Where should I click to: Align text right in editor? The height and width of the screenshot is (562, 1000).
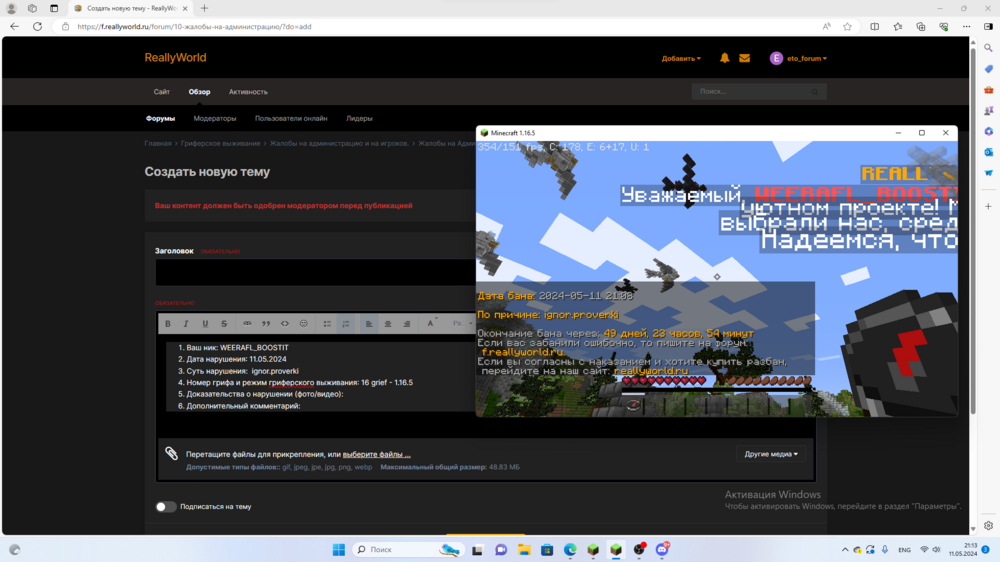click(x=407, y=323)
